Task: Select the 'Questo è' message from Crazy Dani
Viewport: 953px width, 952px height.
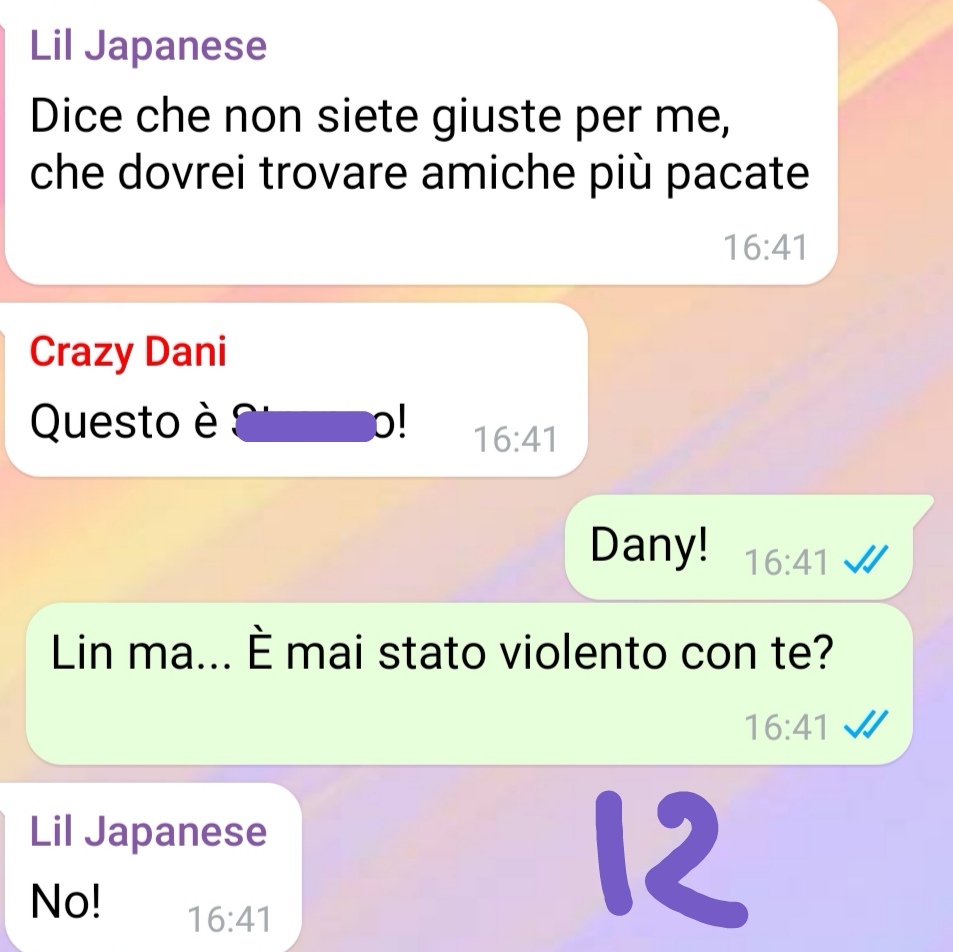Action: [296, 390]
